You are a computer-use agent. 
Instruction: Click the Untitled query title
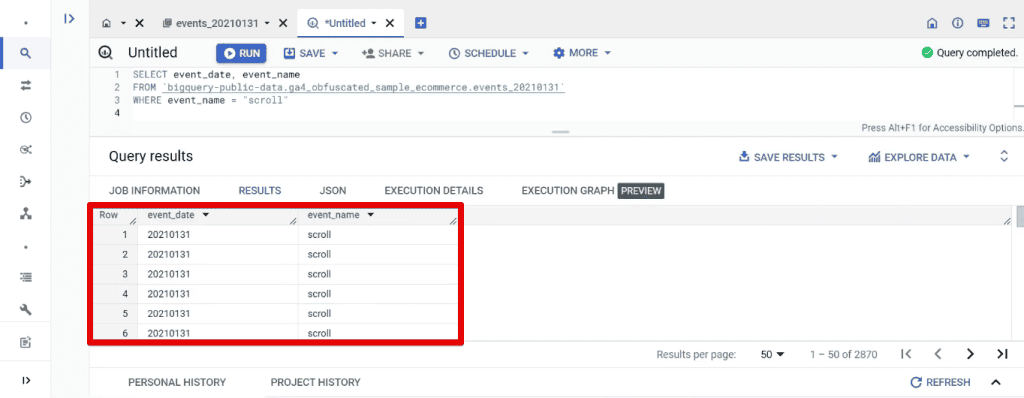(x=153, y=54)
